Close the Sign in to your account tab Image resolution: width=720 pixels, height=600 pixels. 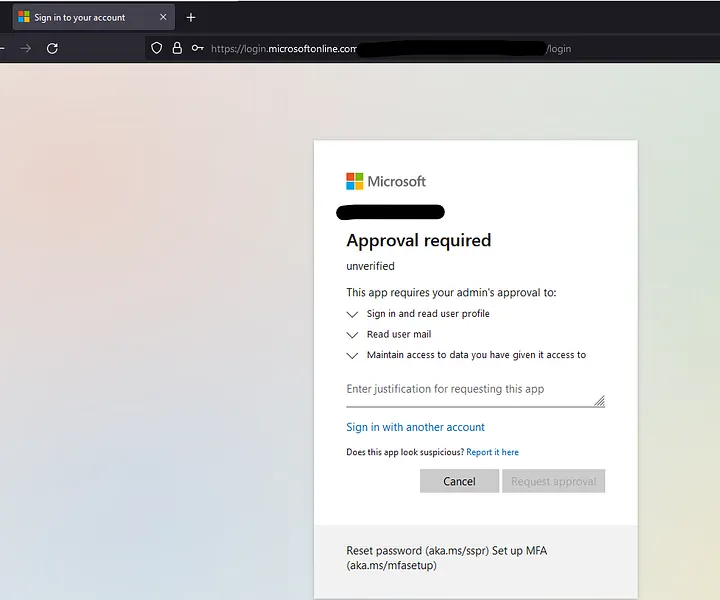coord(163,17)
